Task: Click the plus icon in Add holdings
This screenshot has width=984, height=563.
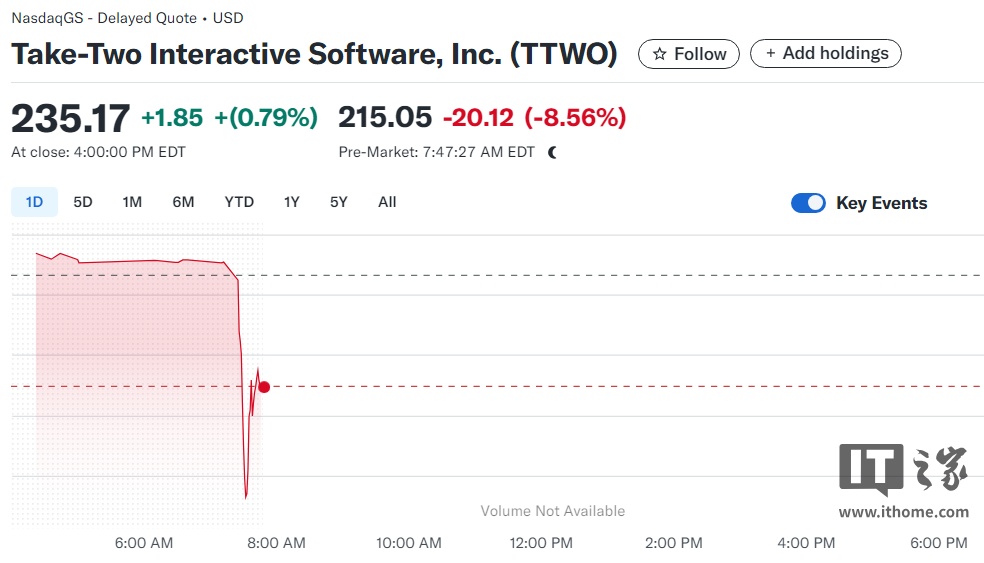Action: point(771,53)
